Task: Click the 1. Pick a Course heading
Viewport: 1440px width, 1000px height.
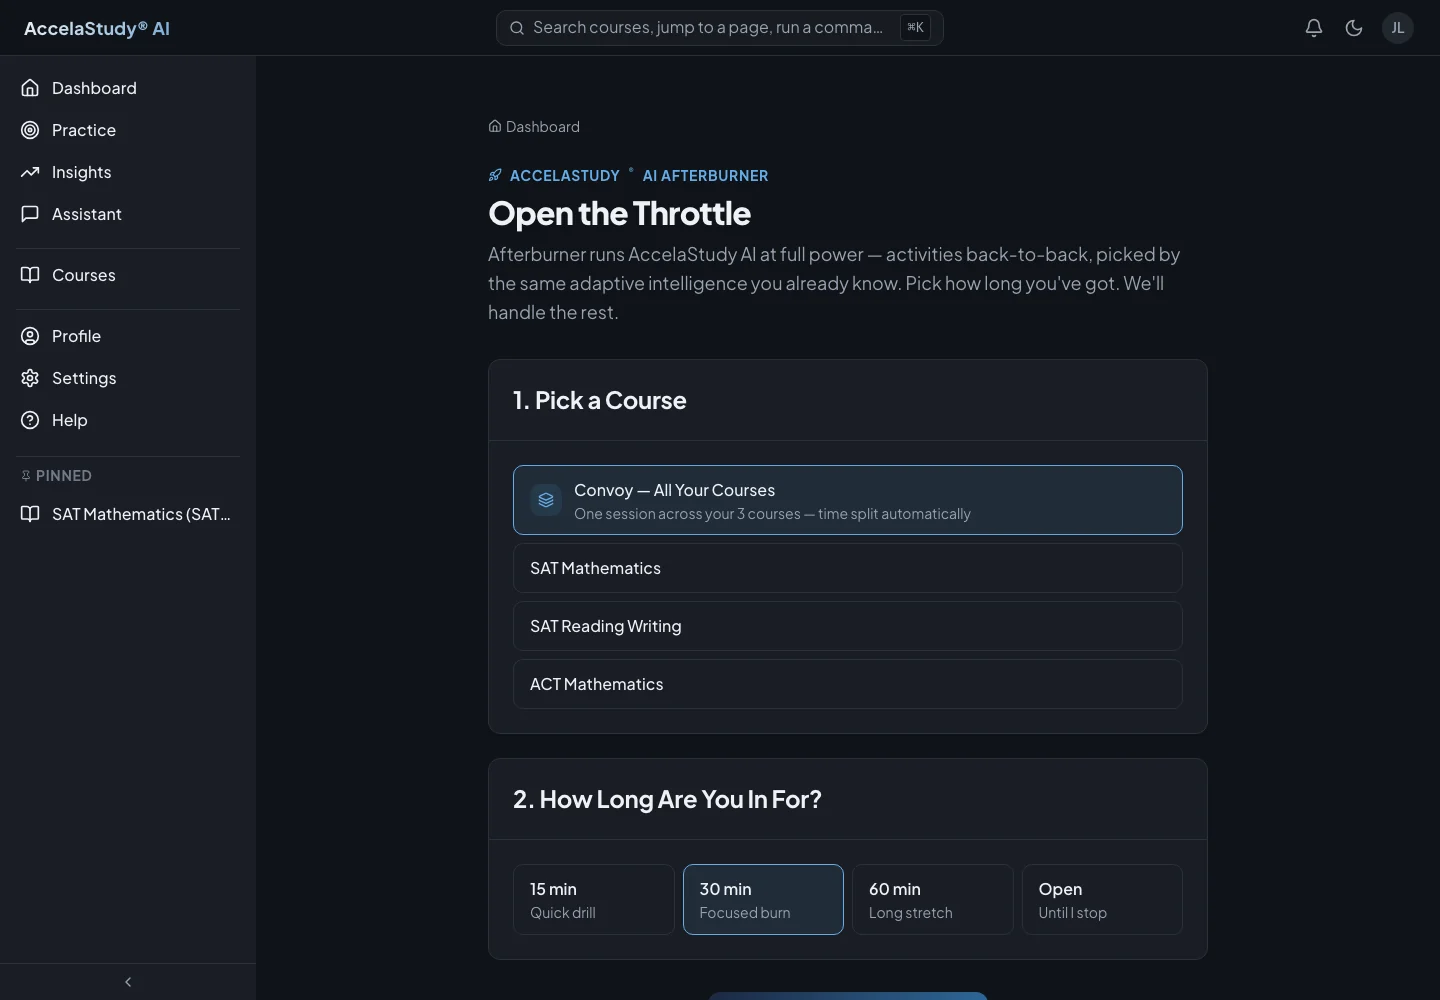Action: click(x=600, y=400)
